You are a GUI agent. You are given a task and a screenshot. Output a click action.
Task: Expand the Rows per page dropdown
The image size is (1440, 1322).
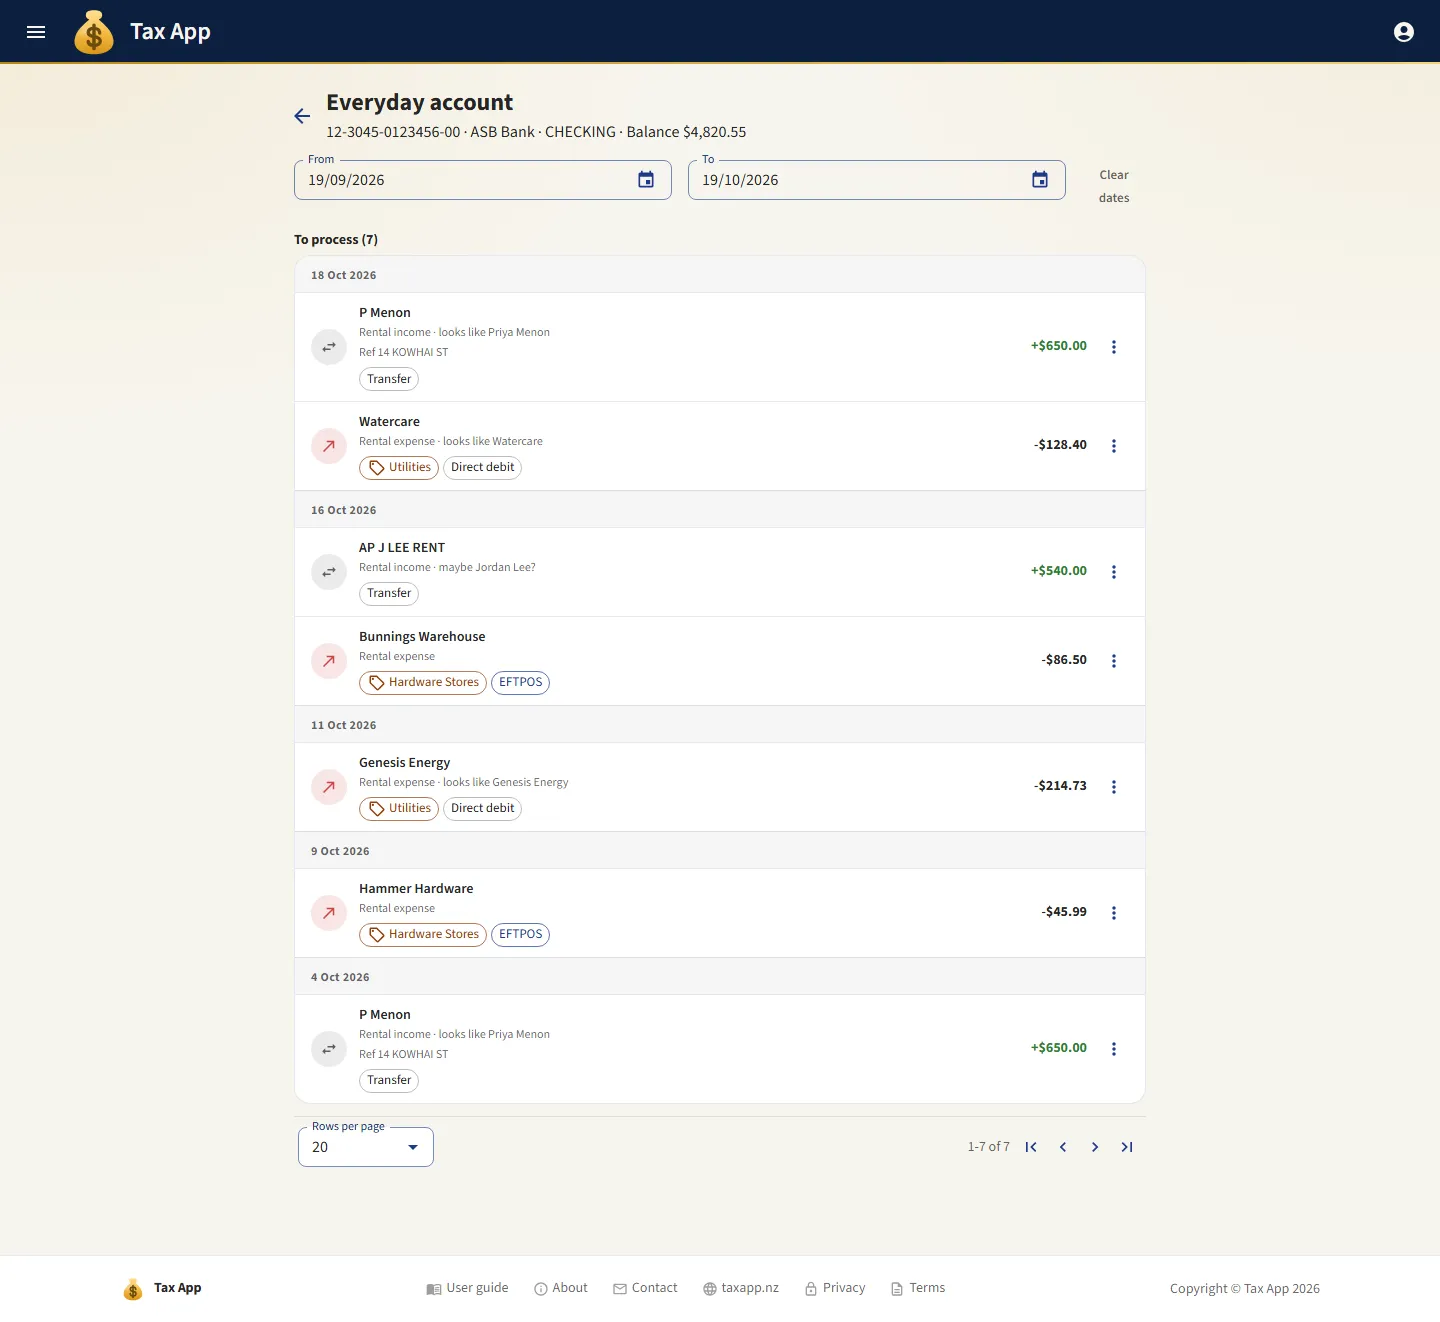pyautogui.click(x=366, y=1147)
